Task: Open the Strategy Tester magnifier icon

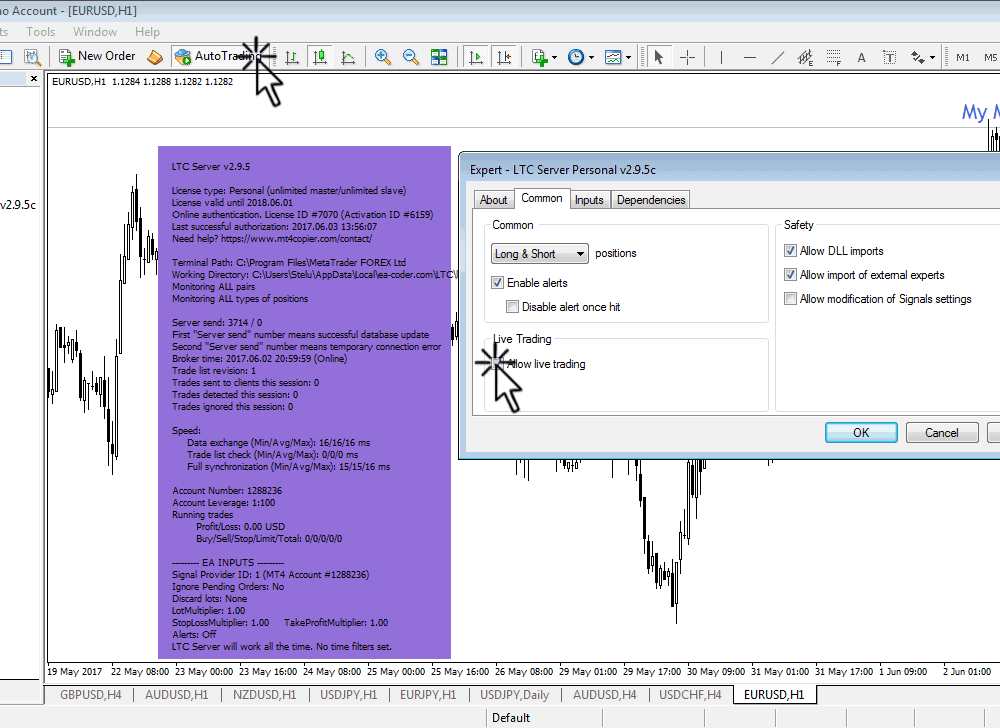Action: [x=32, y=57]
